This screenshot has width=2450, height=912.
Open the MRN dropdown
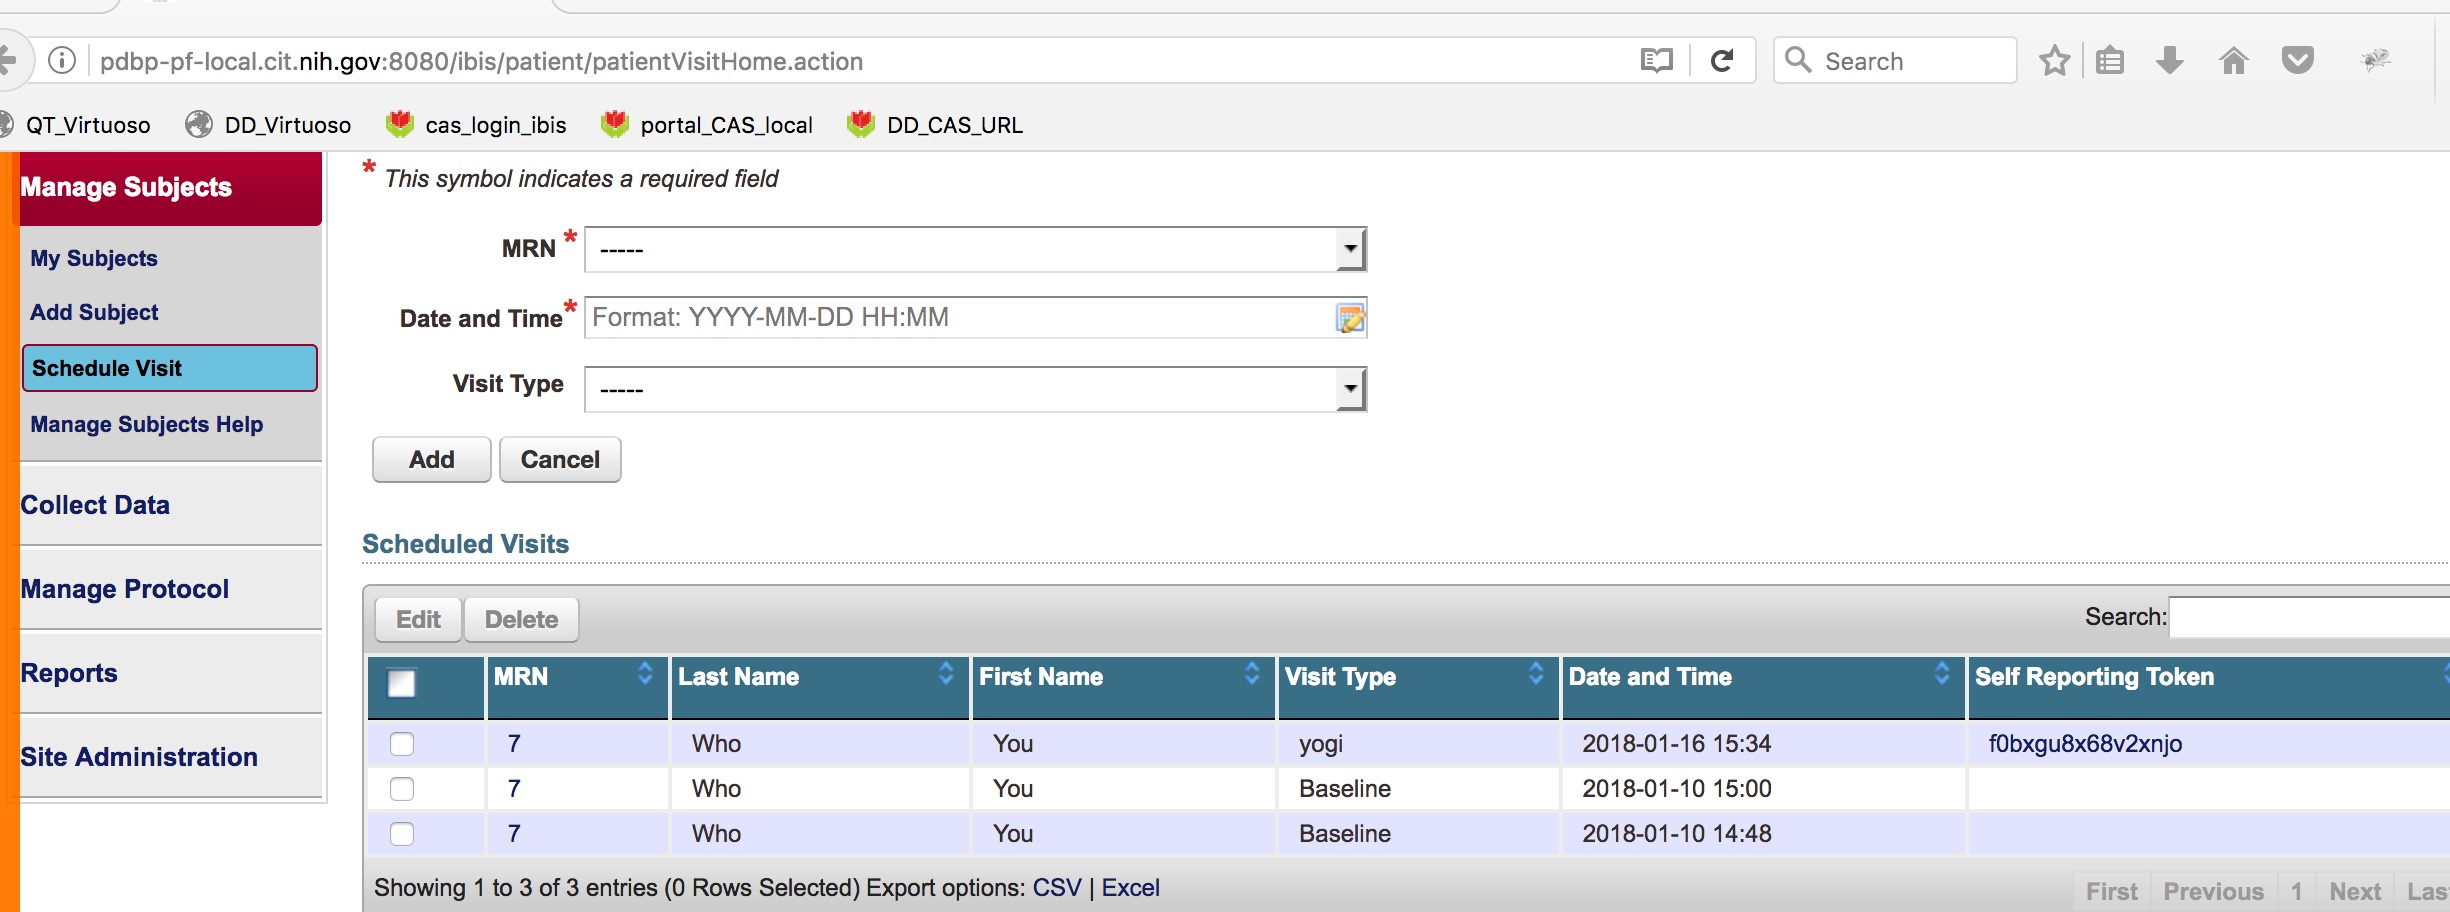pyautogui.click(x=975, y=249)
